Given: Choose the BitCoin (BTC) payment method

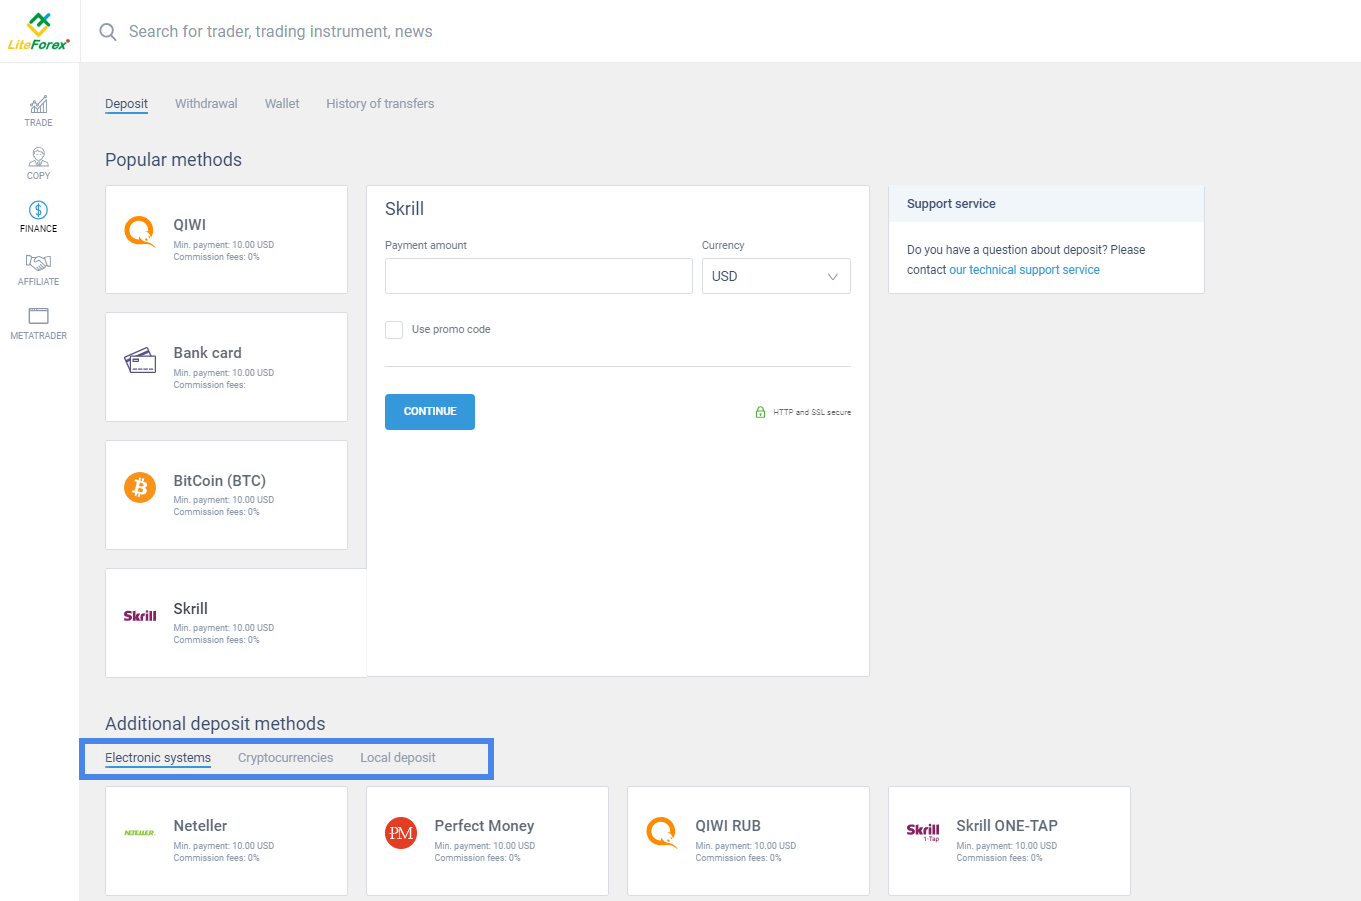Looking at the screenshot, I should tap(226, 495).
